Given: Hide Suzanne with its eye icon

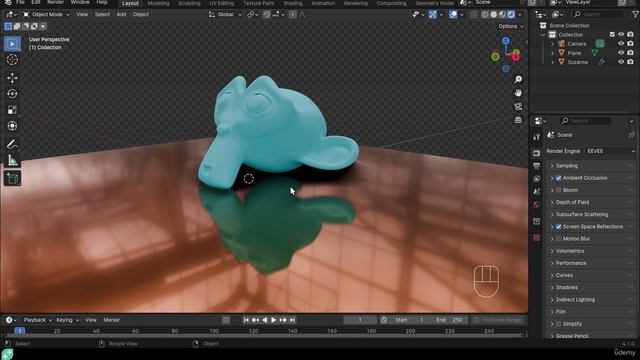Looking at the screenshot, I should click(x=621, y=62).
